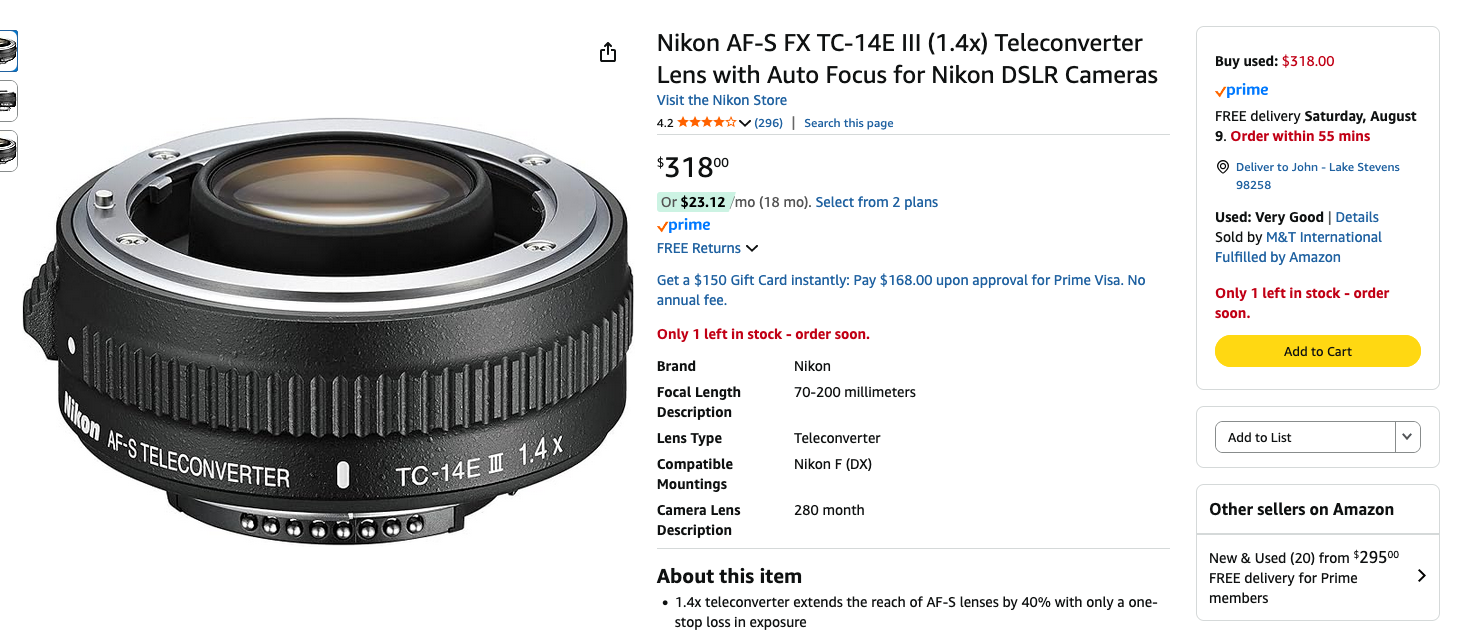Viewport: 1470px width, 636px height.
Task: Click the share icon above product image
Action: pyautogui.click(x=608, y=53)
